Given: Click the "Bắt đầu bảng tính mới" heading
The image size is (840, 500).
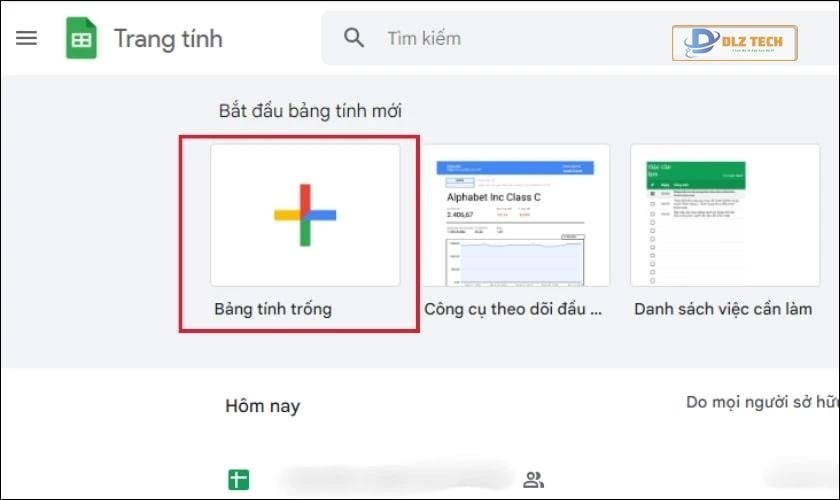Looking at the screenshot, I should [317, 111].
